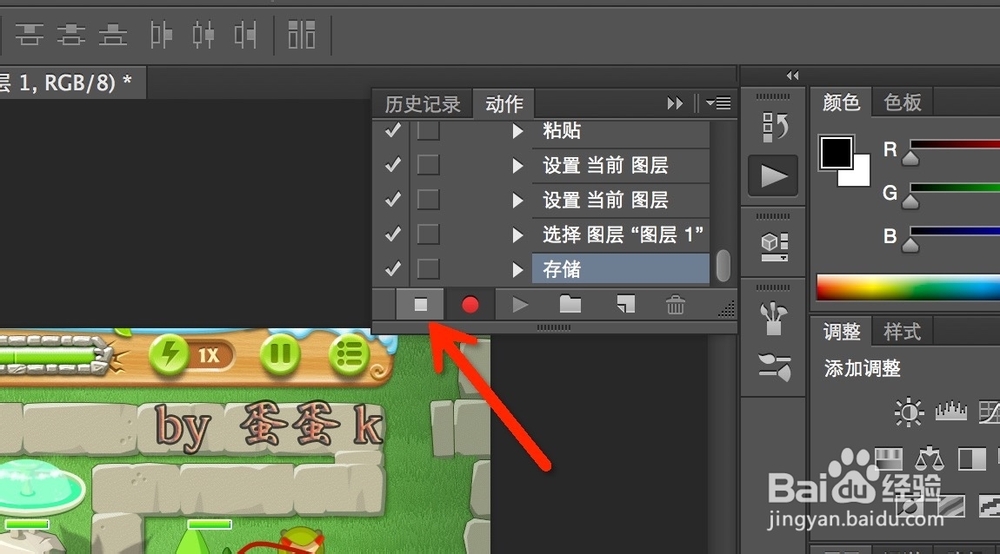This screenshot has width=1000, height=554.
Task: Switch to the 历史记录 tab
Action: (422, 104)
